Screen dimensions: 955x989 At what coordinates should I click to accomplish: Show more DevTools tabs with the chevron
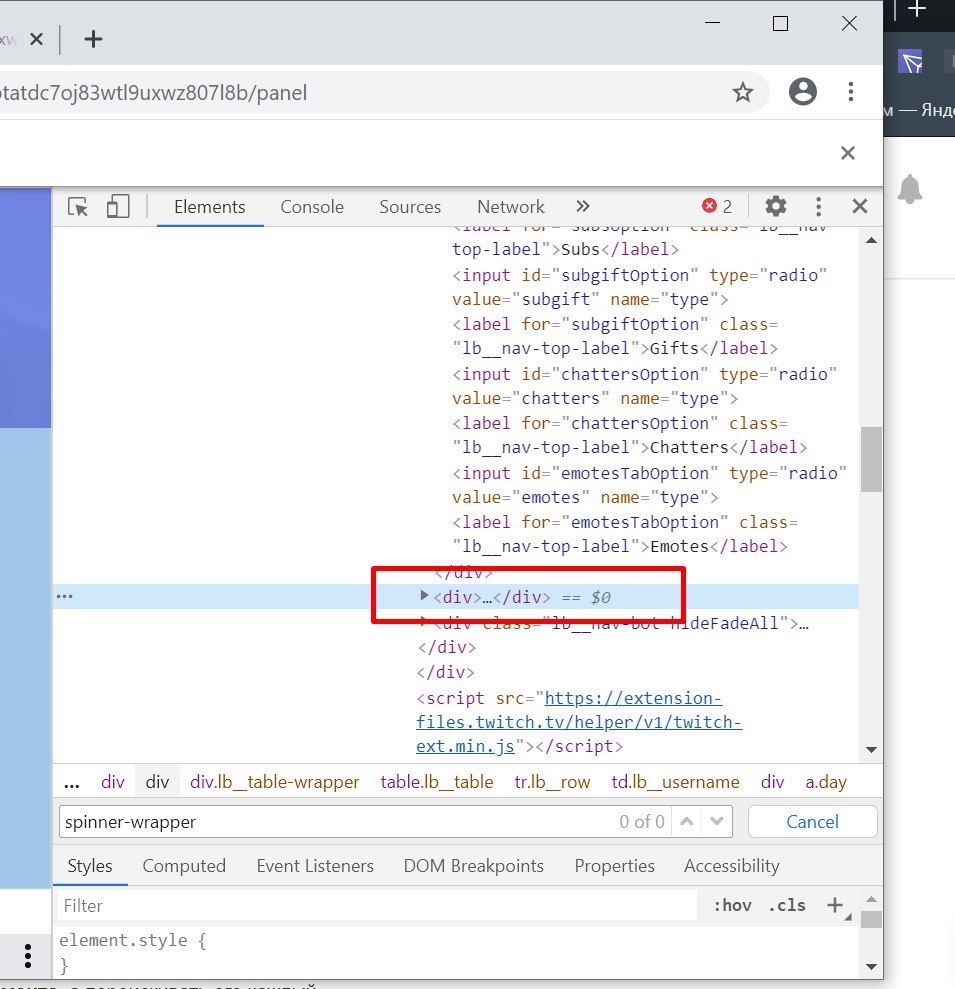pos(583,207)
